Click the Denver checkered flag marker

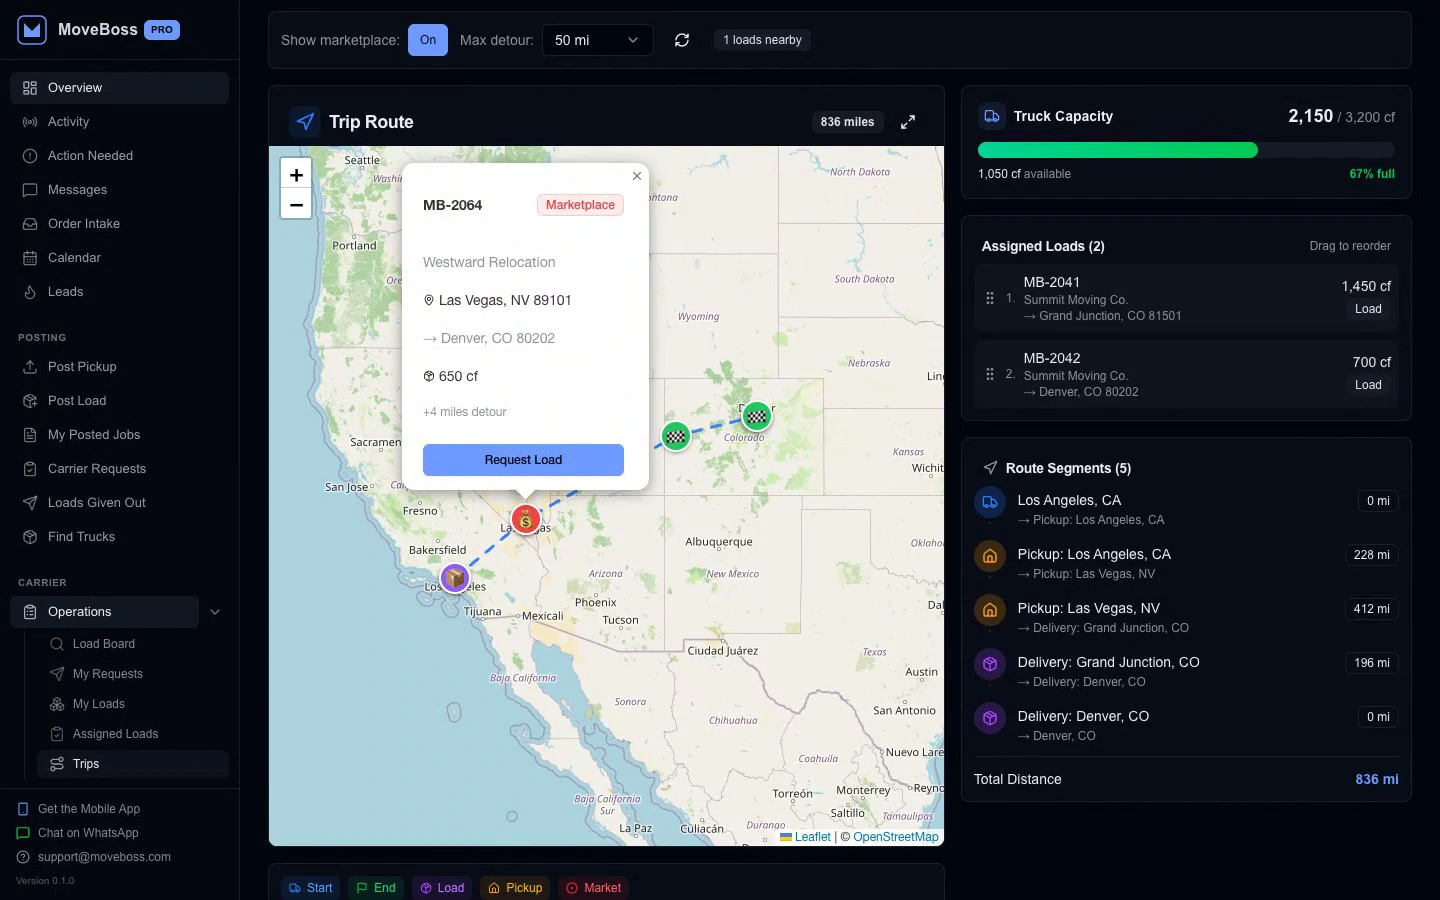pyautogui.click(x=757, y=415)
